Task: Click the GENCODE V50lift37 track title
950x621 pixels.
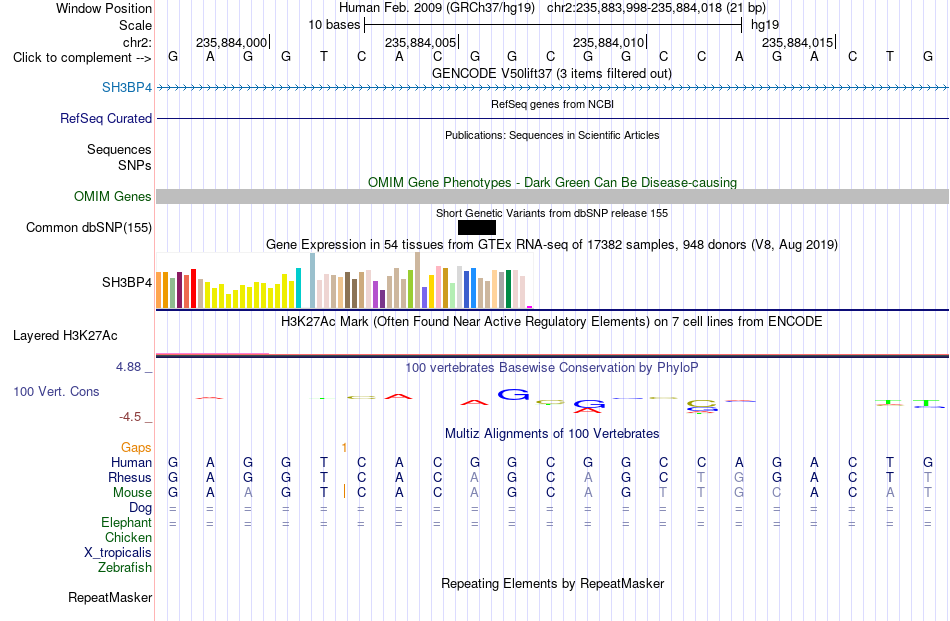Action: tap(552, 73)
